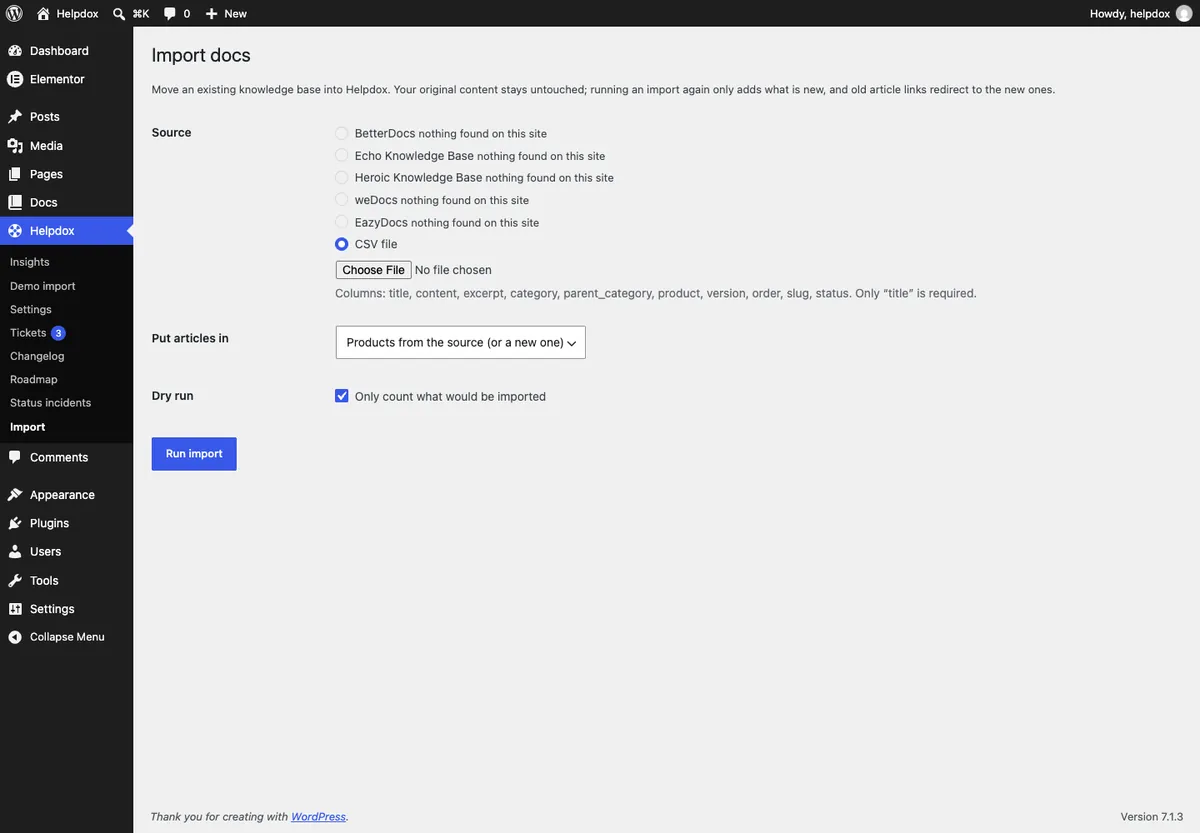Screen dimensions: 1200x833
Task: Select the CSV file radio option
Action: click(342, 244)
